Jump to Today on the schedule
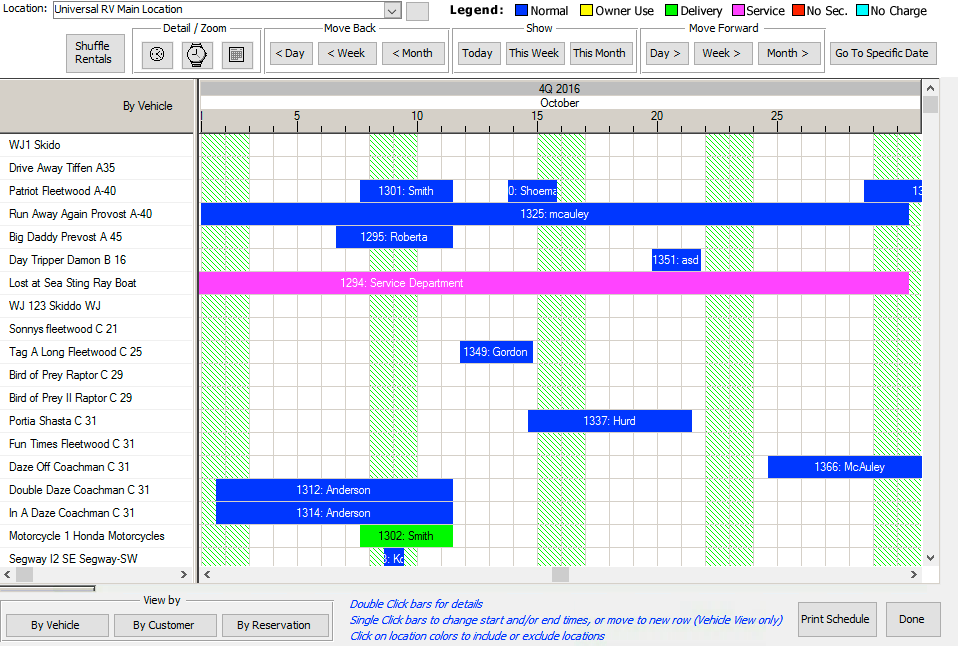Image resolution: width=958 pixels, height=646 pixels. [x=477, y=53]
